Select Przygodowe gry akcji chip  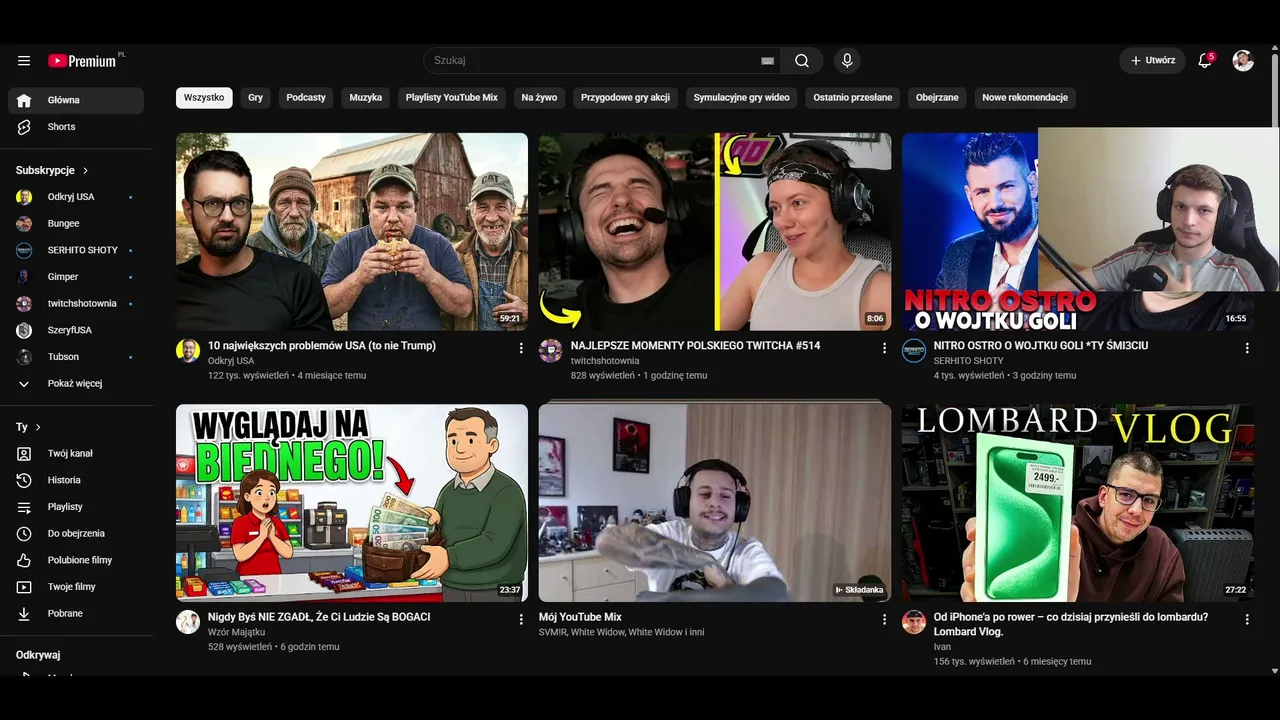tap(626, 98)
